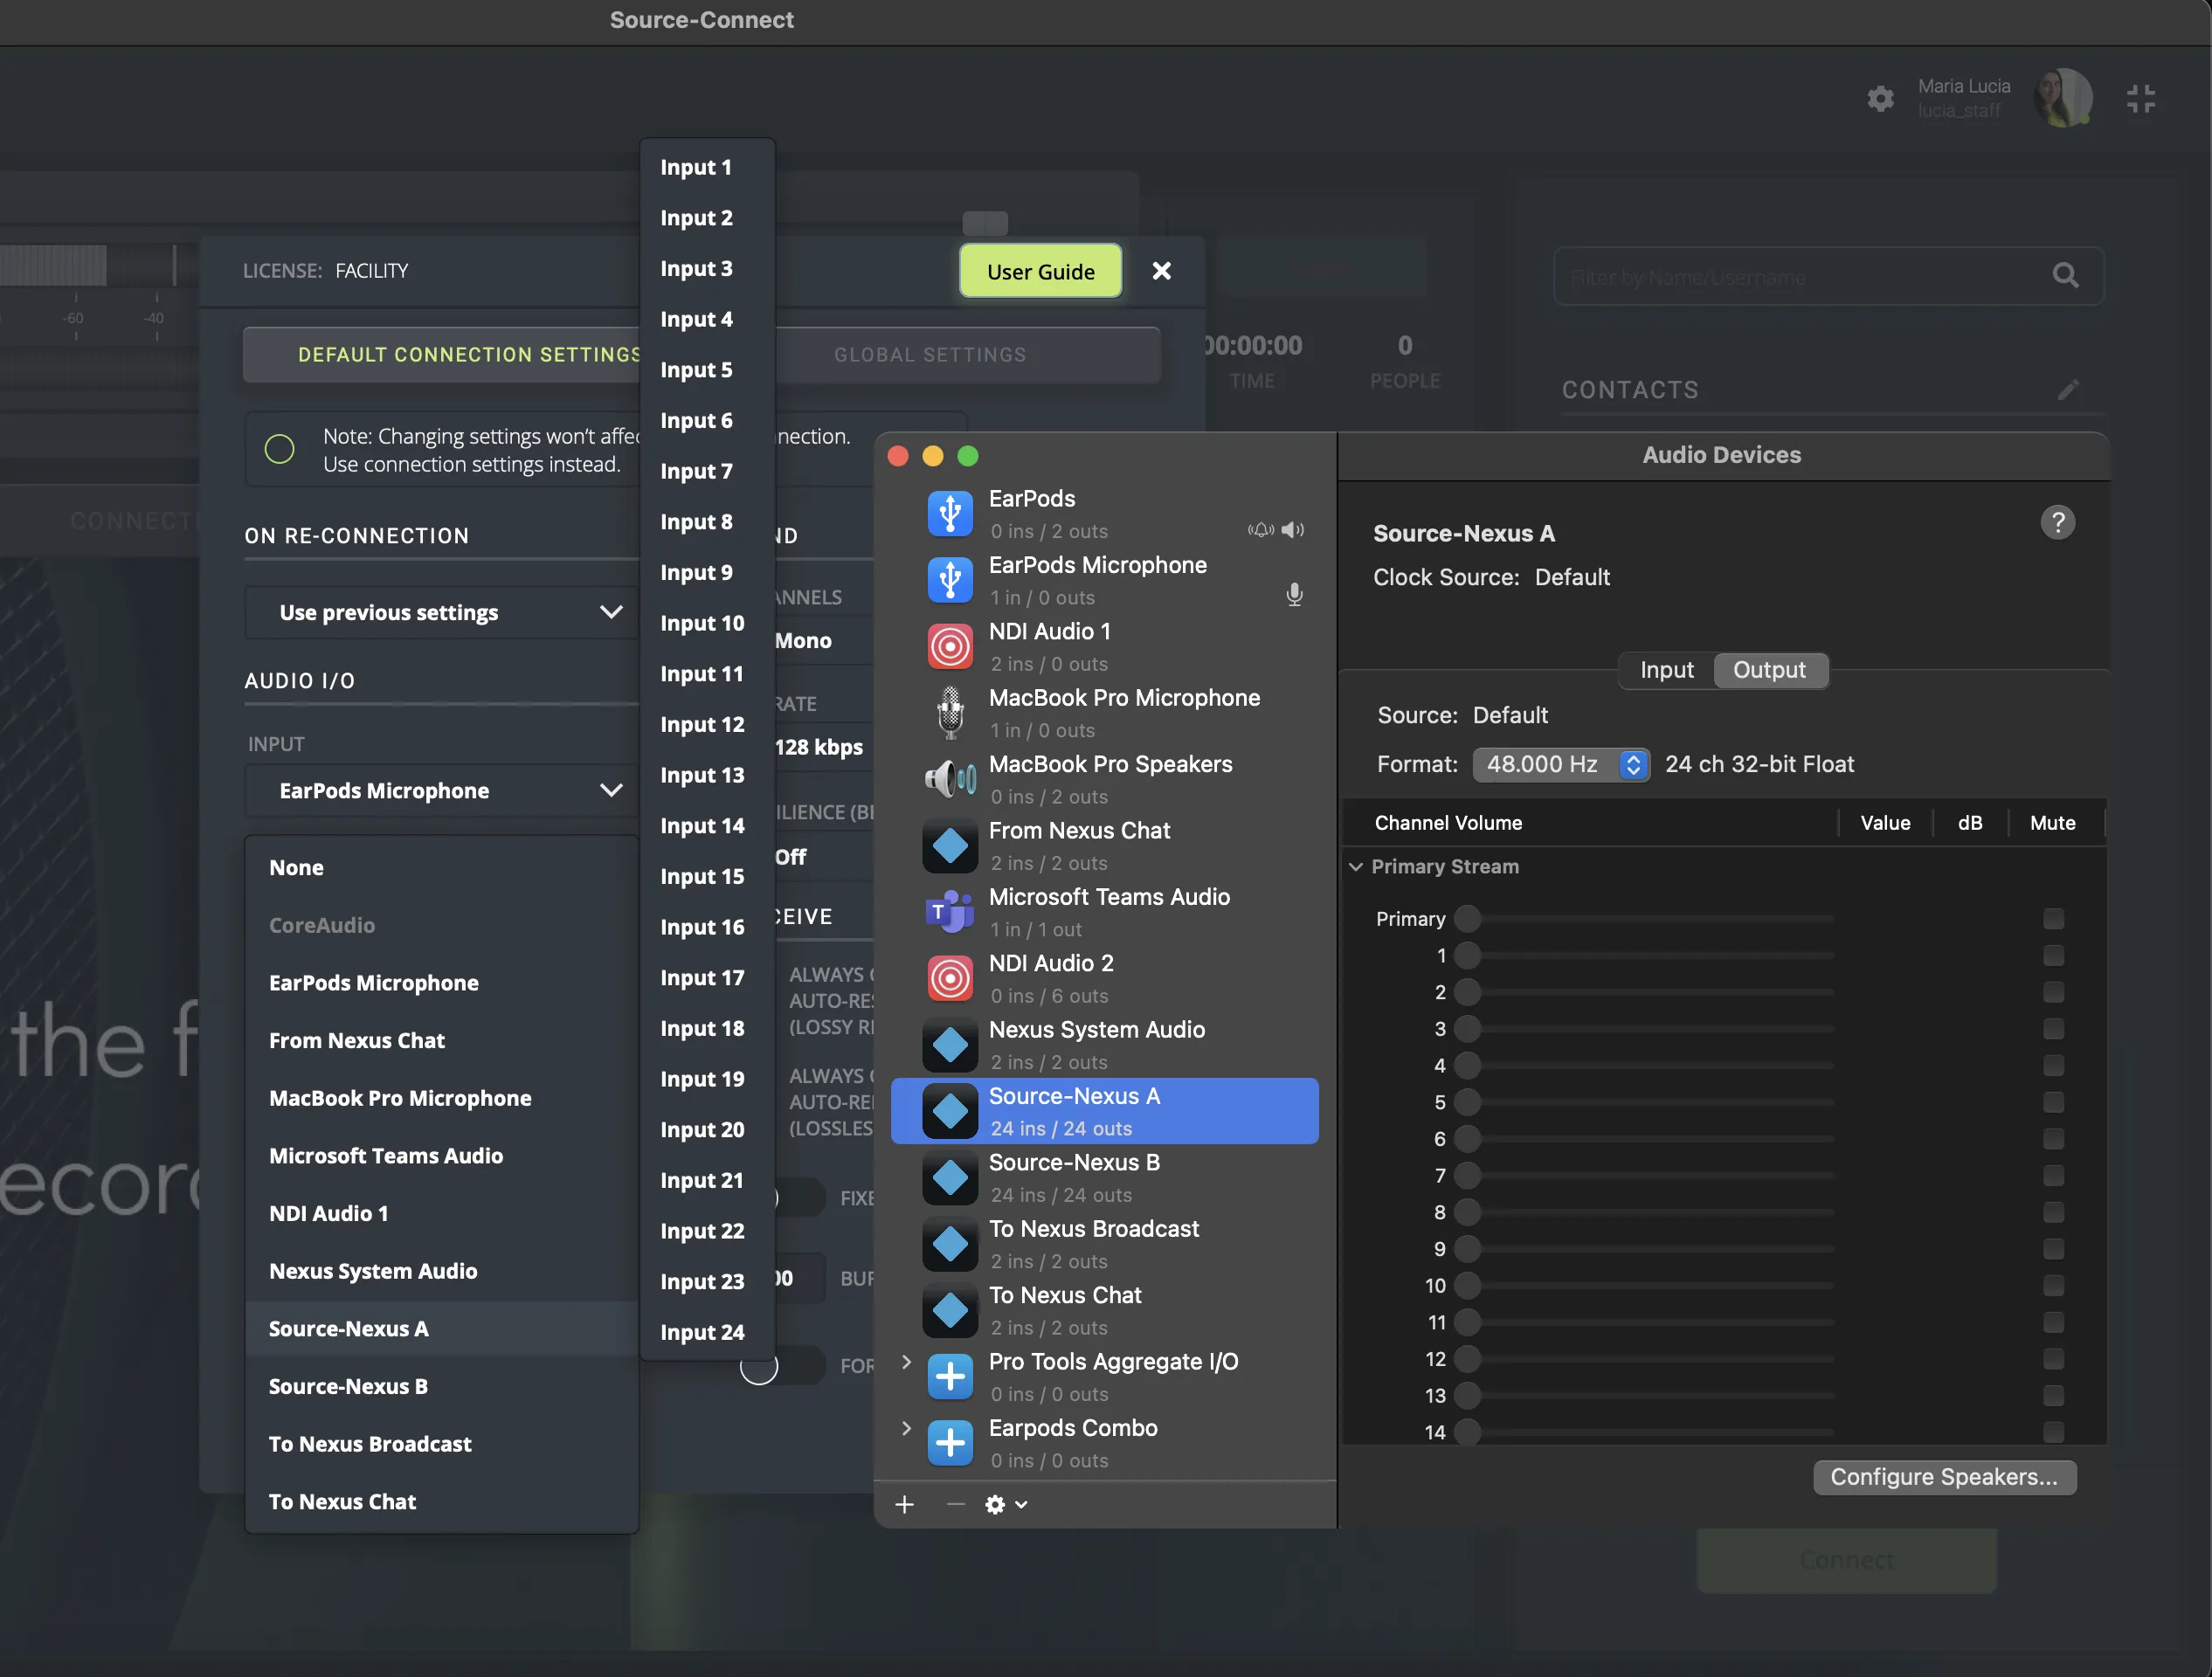Screen dimensions: 2212x1677
Task: Select Input 12 from channel list
Action: tap(707, 724)
